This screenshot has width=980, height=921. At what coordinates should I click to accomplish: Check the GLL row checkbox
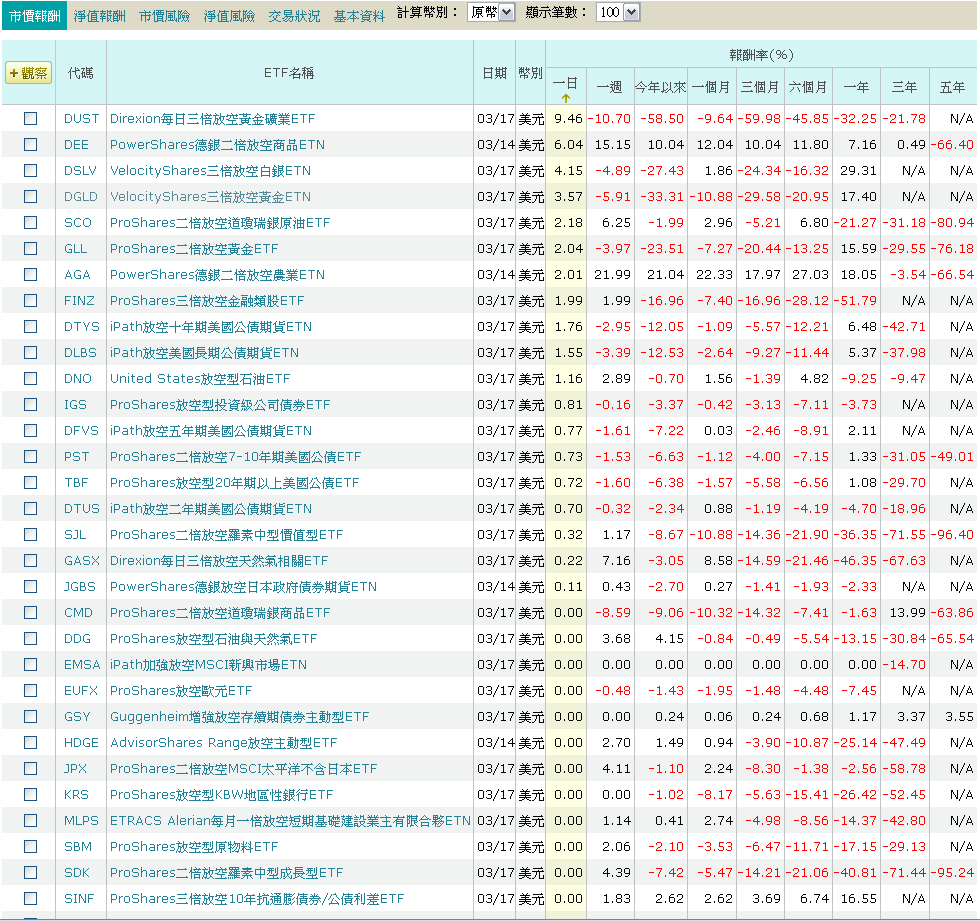click(x=30, y=248)
